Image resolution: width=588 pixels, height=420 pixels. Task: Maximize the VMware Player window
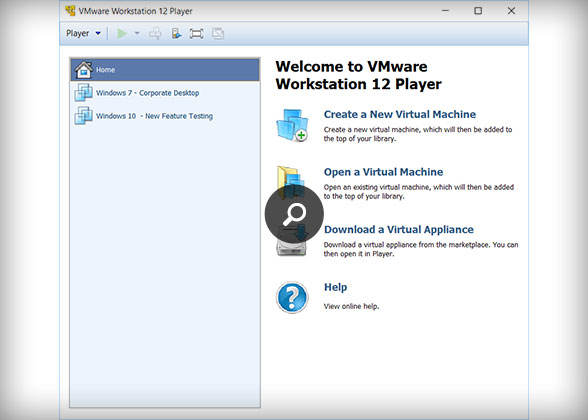(478, 11)
